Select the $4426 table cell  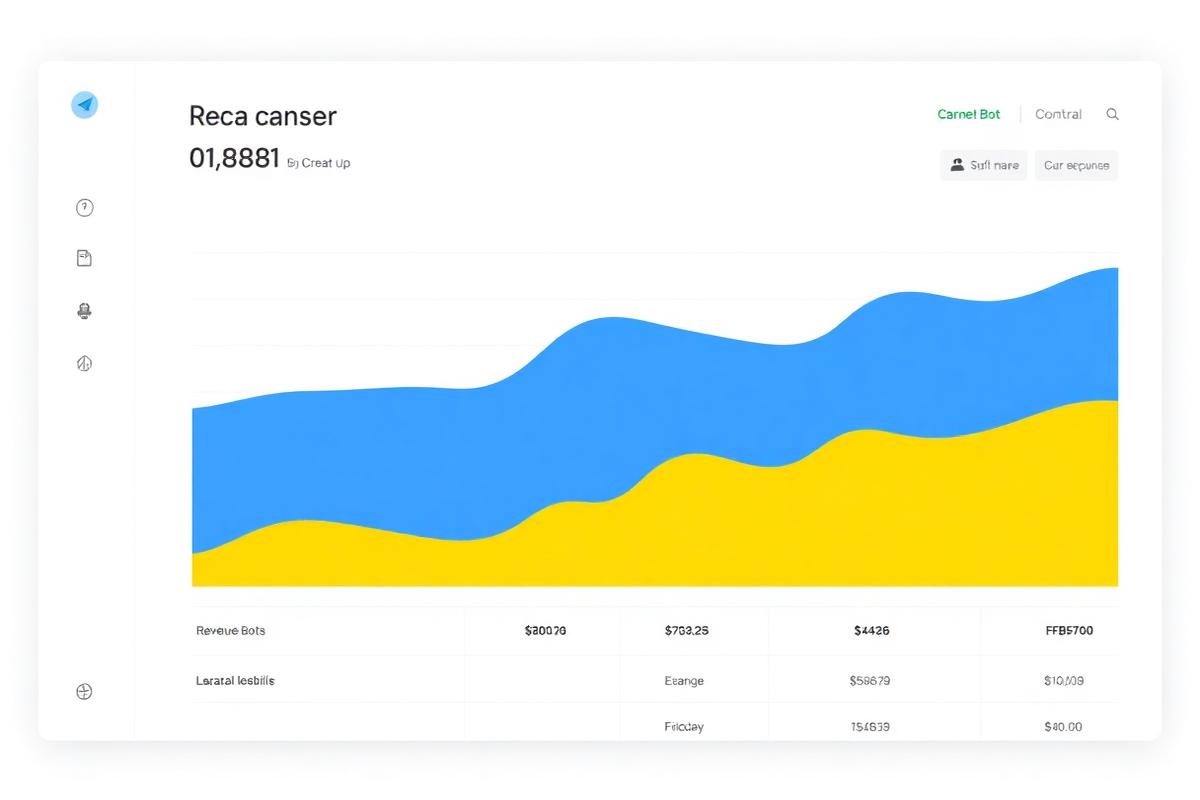pyautogui.click(x=872, y=631)
